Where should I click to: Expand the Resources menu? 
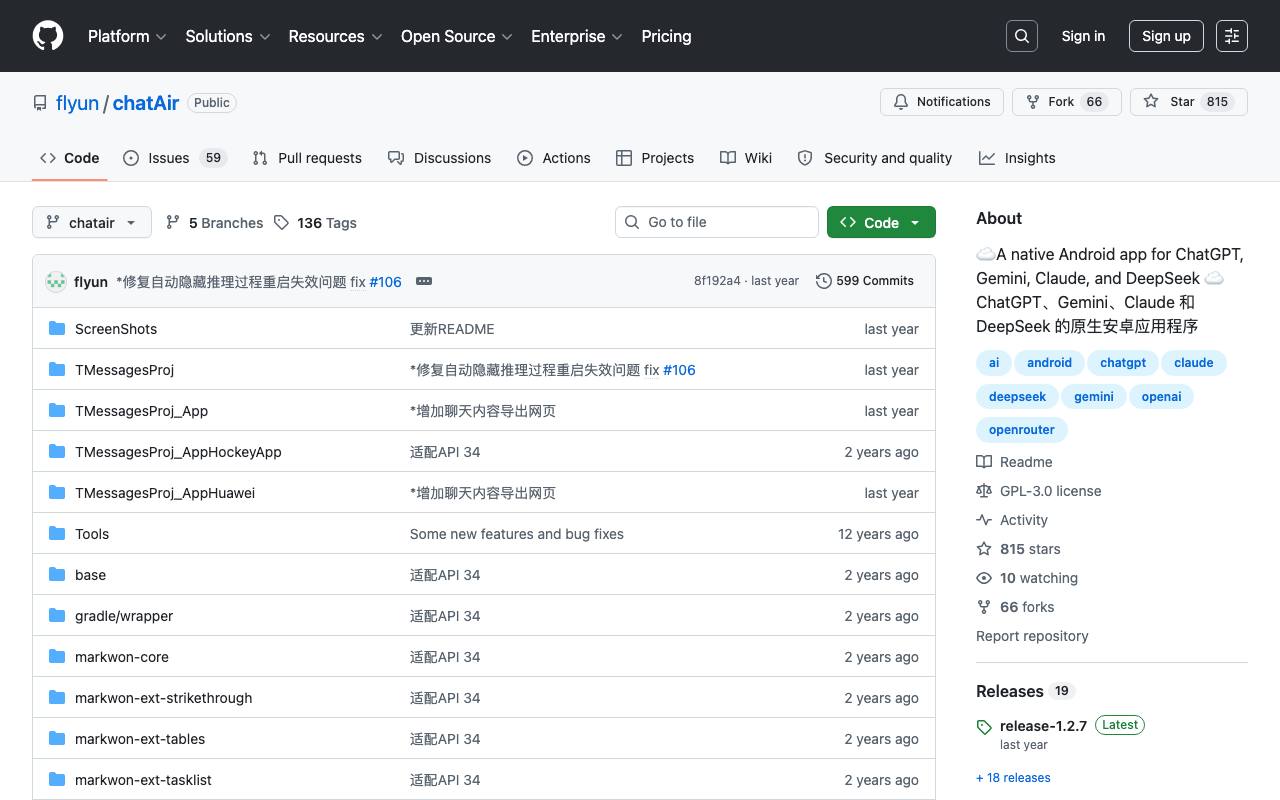tap(336, 36)
